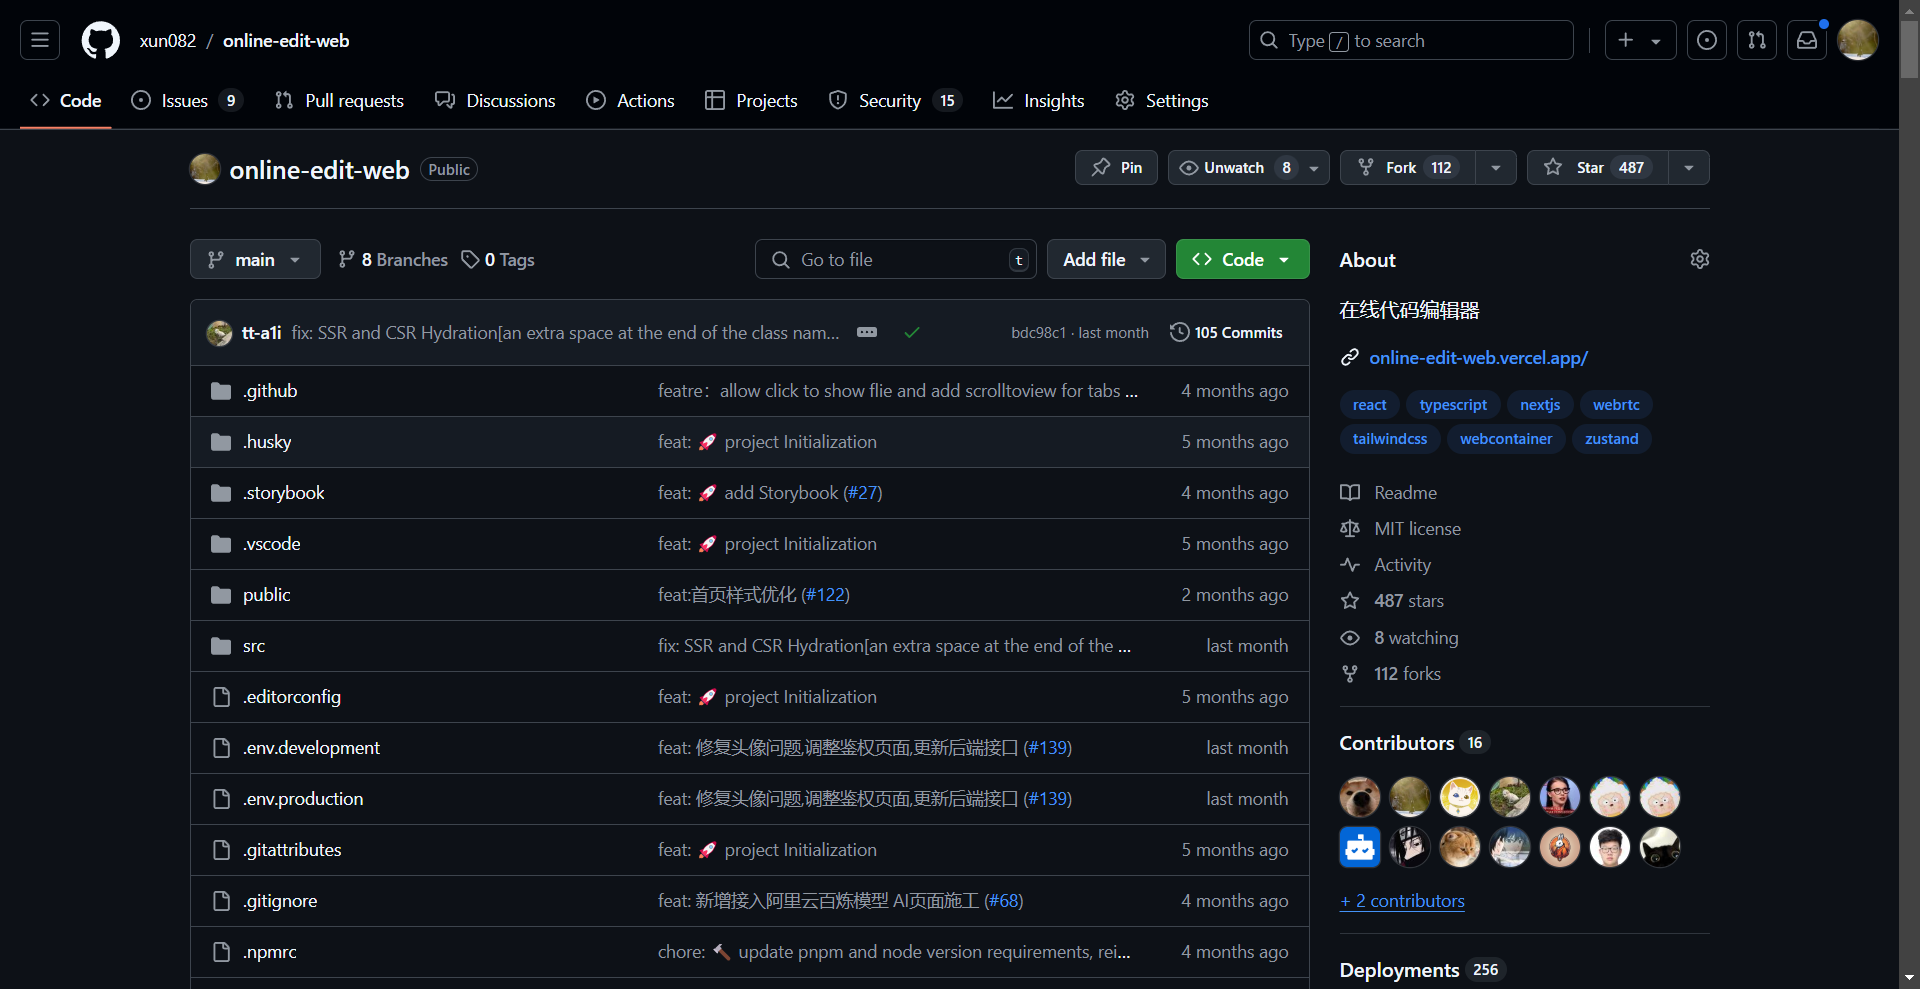Fork the repository
Screen dimensions: 1920x989
click(x=1408, y=167)
